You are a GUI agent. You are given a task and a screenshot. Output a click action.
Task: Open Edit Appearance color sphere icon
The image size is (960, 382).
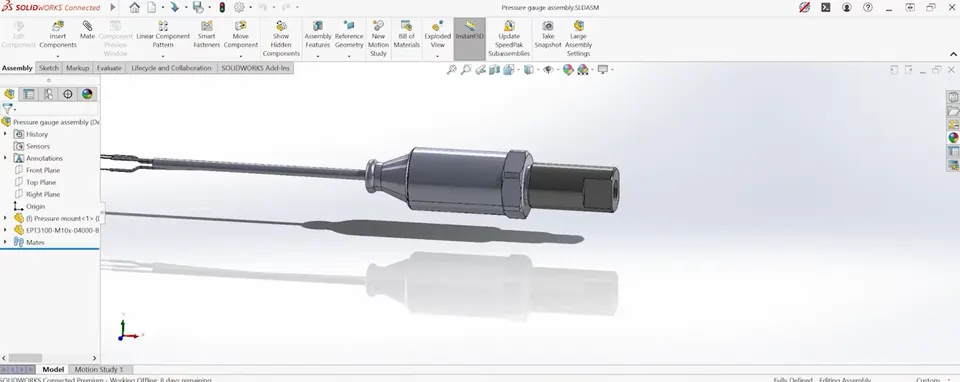(x=568, y=70)
